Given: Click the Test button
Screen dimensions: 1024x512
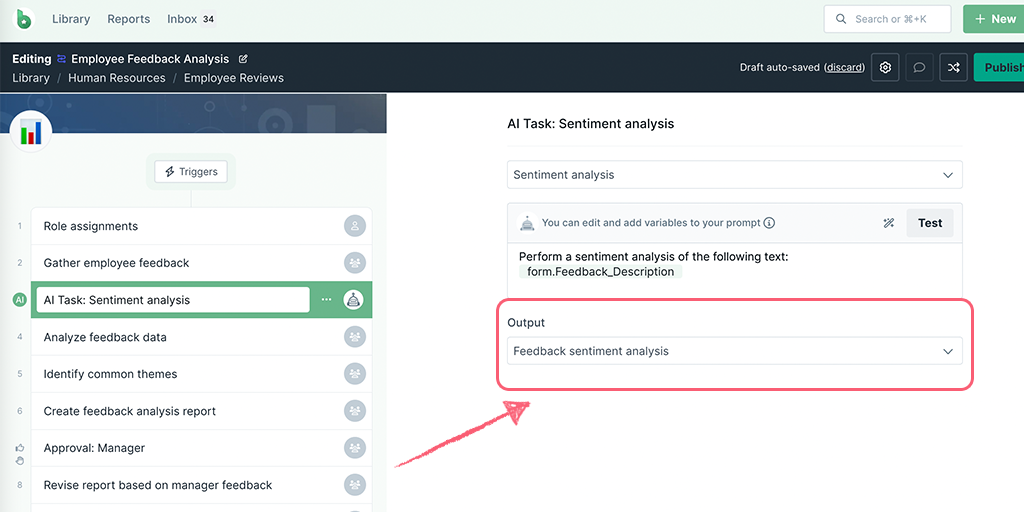Looking at the screenshot, I should click(x=930, y=223).
